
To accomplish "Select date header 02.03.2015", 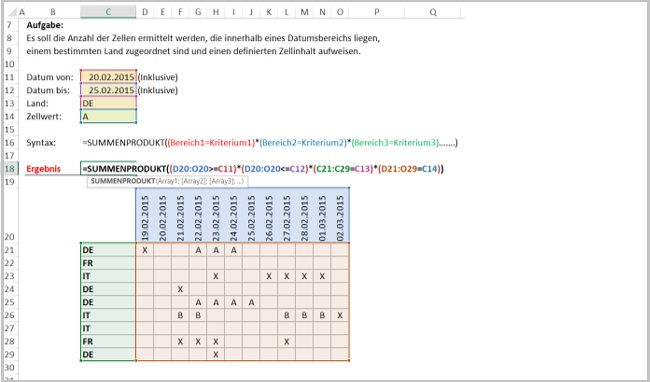I will click(x=340, y=215).
